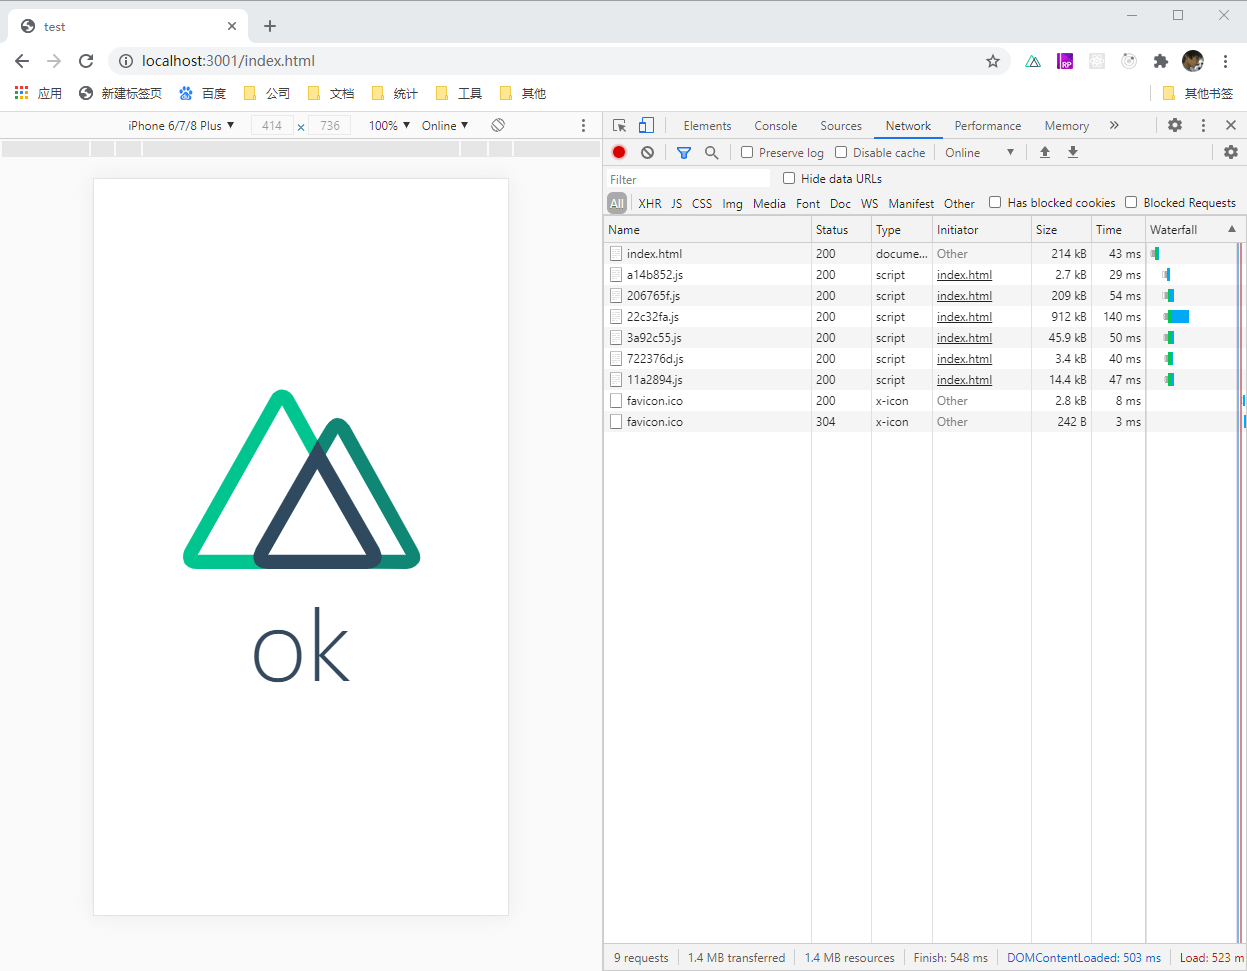Toggle the inspect element picker
This screenshot has width=1247, height=971.
pyautogui.click(x=620, y=126)
